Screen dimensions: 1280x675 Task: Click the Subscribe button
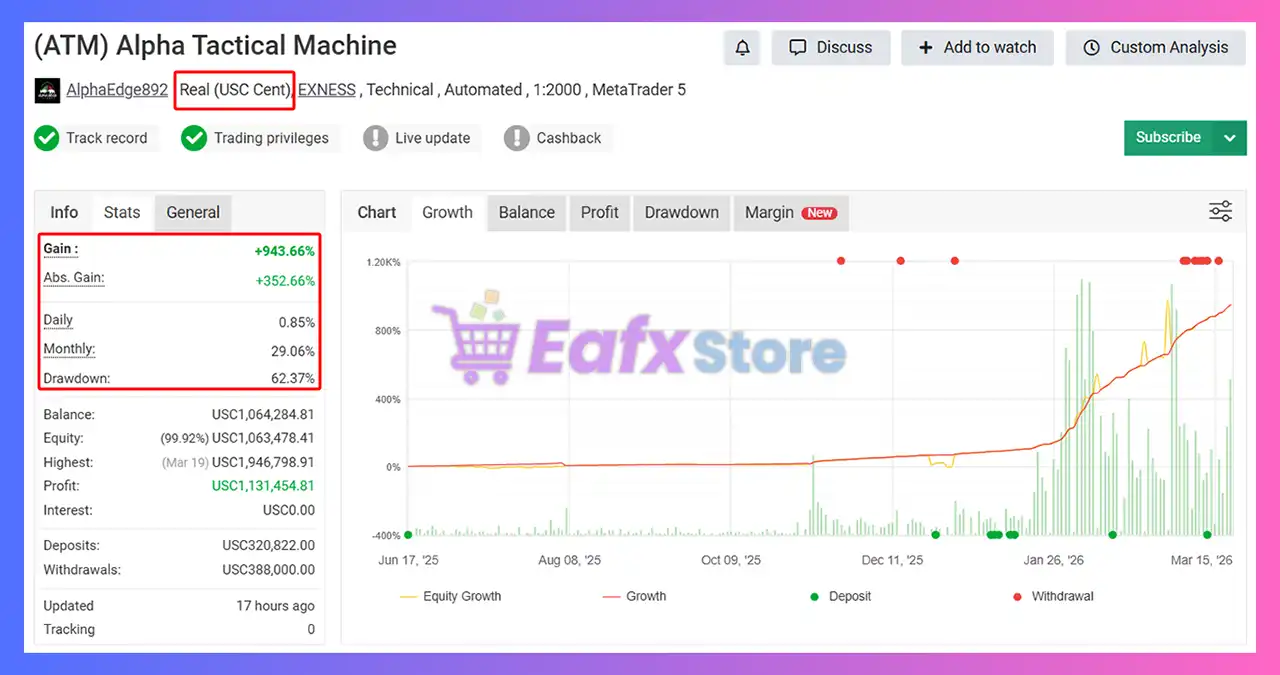(1168, 137)
